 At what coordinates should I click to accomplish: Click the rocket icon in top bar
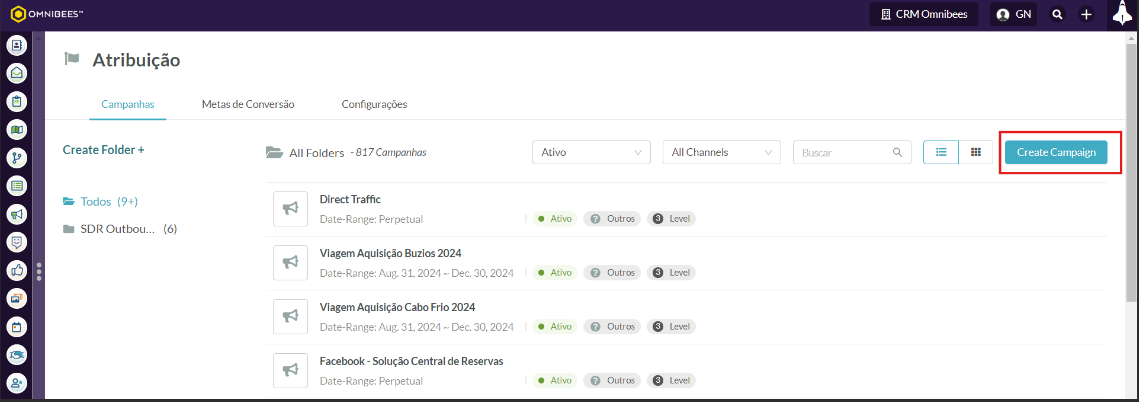1122,14
